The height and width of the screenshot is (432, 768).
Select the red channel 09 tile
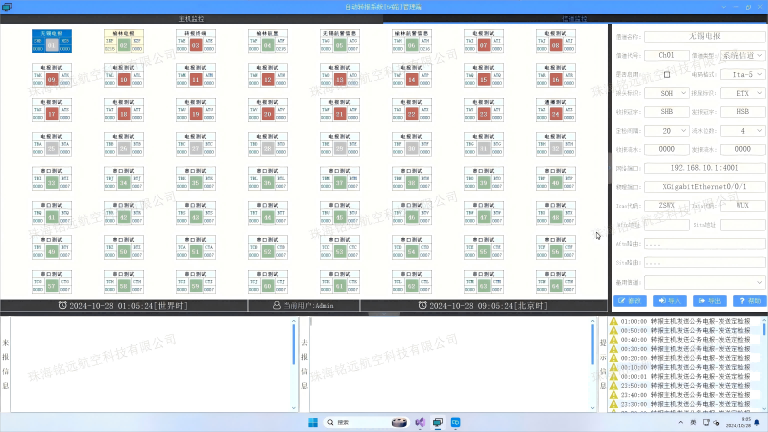tap(52, 75)
